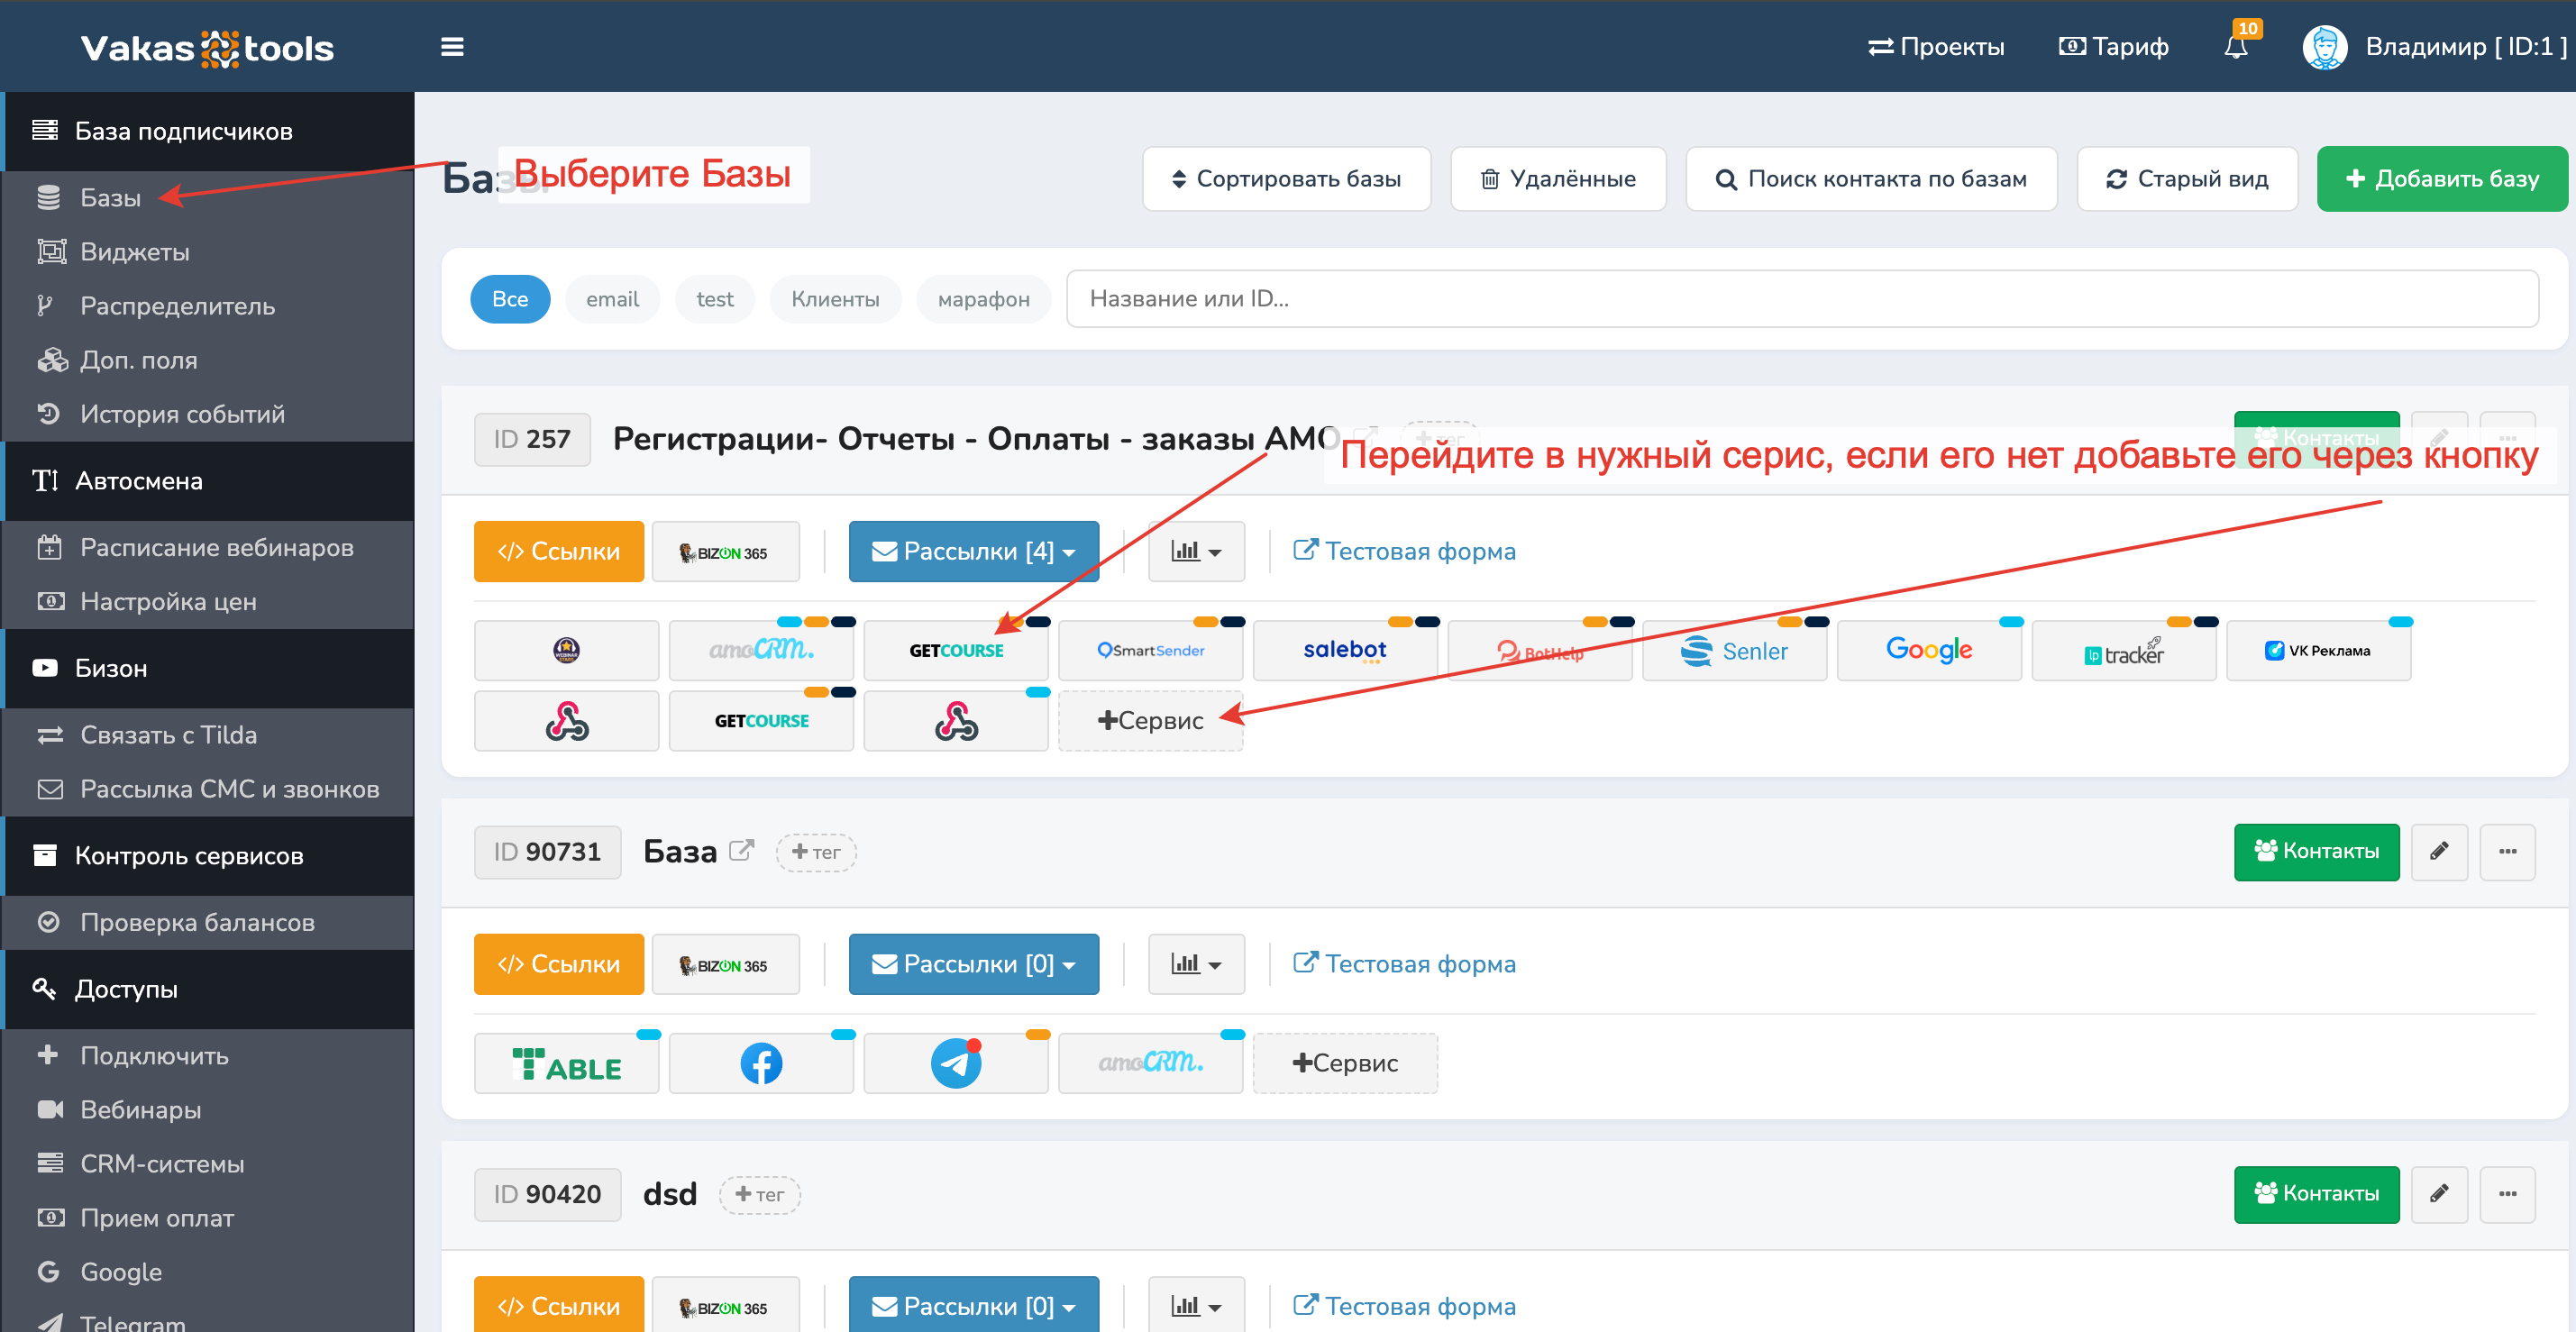Viewport: 2576px width, 1332px height.
Task: Go to Проверка балансов sidebar item
Action: pyautogui.click(x=197, y=922)
